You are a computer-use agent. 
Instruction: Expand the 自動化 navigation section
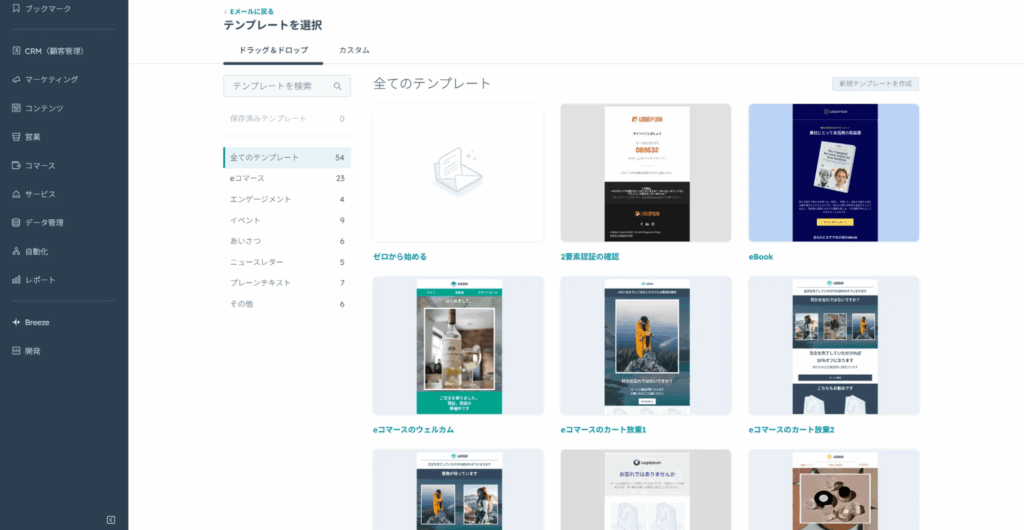36,251
